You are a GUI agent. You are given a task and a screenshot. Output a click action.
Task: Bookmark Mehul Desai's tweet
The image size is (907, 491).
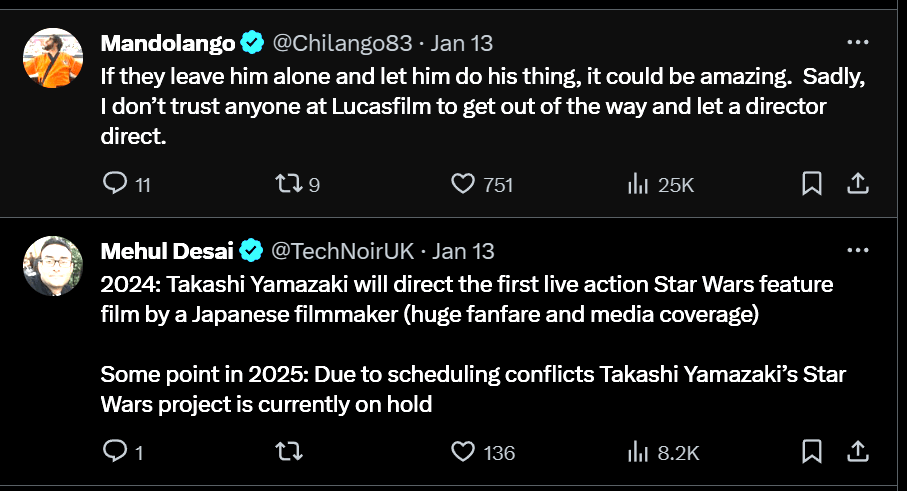812,452
